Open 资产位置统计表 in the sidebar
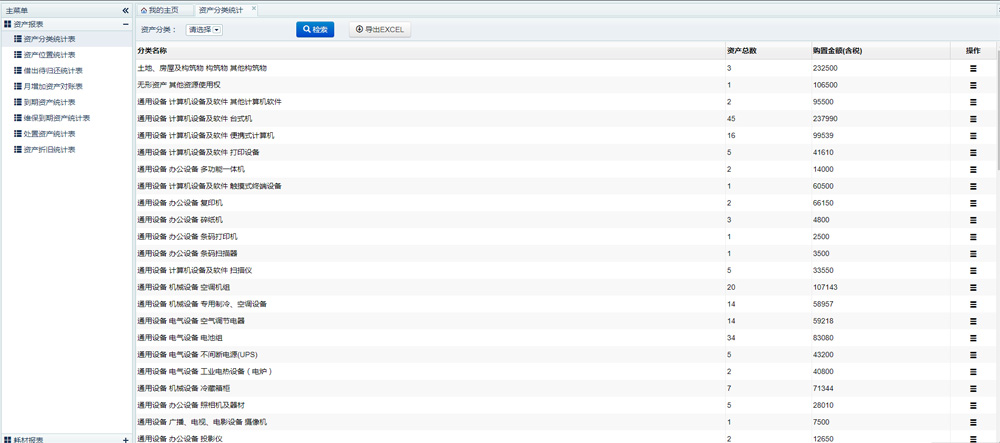This screenshot has height=443, width=1000. (49, 55)
